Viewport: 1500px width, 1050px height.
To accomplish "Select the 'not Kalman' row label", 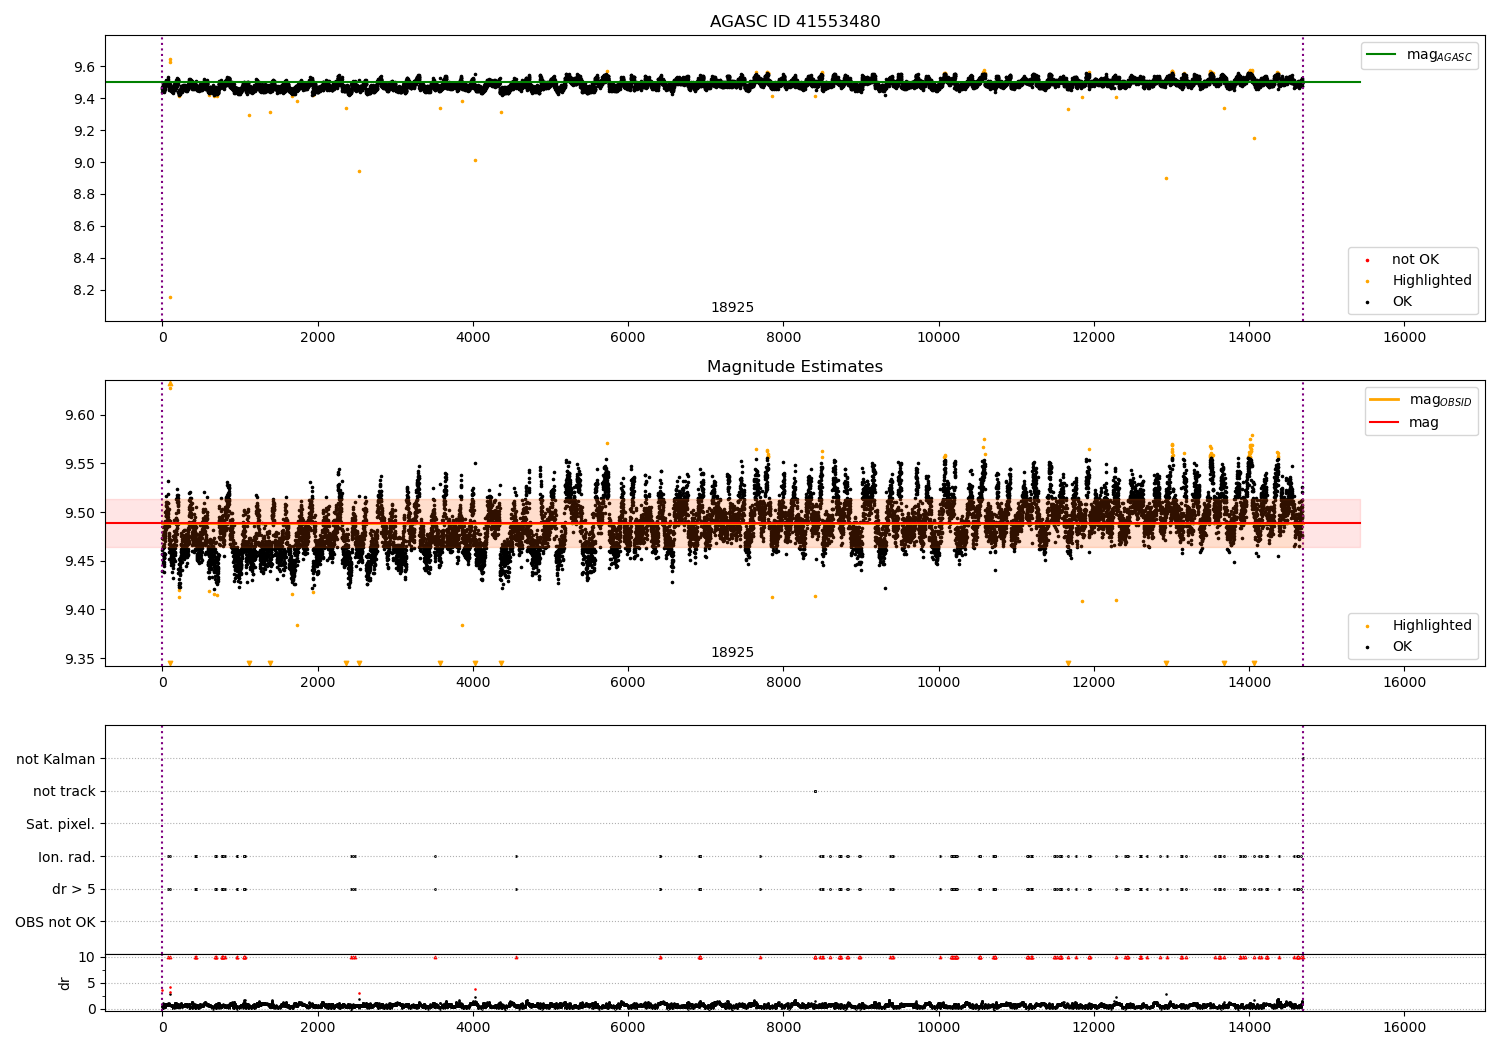I will (56, 760).
